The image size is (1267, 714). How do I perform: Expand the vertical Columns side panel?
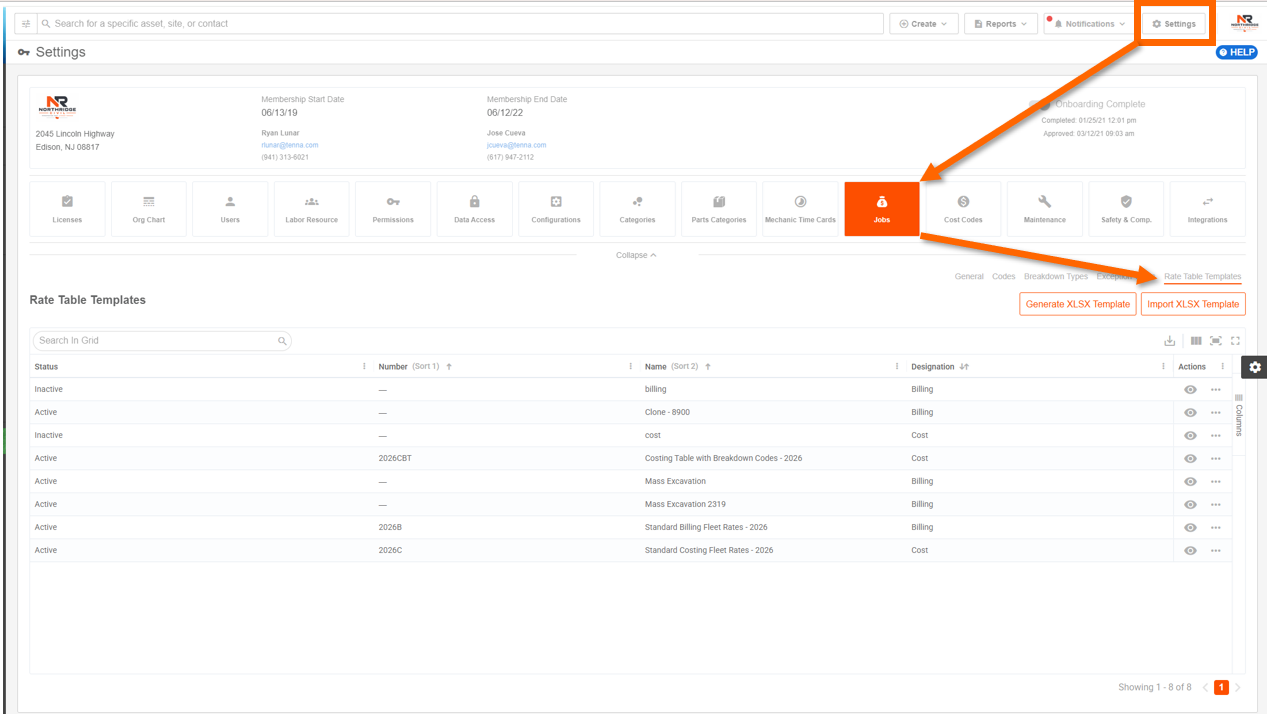[x=1239, y=415]
